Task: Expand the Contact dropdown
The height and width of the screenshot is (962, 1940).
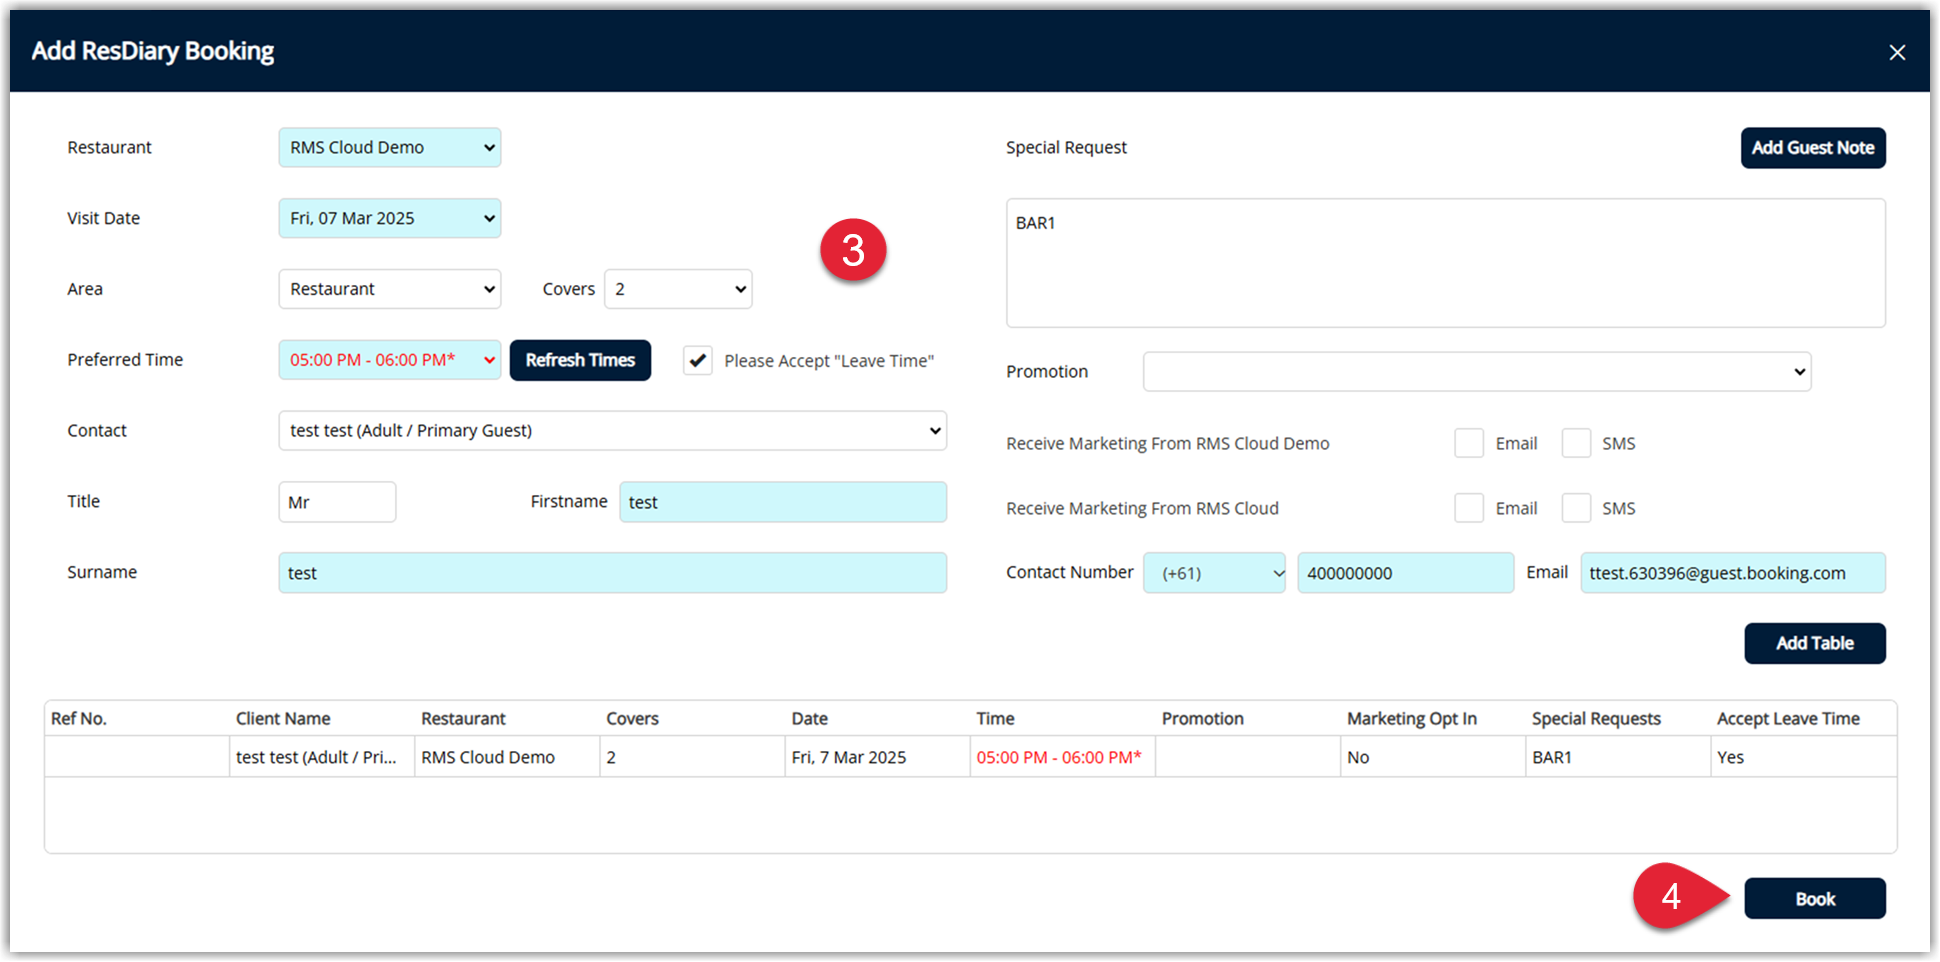Action: (x=612, y=431)
